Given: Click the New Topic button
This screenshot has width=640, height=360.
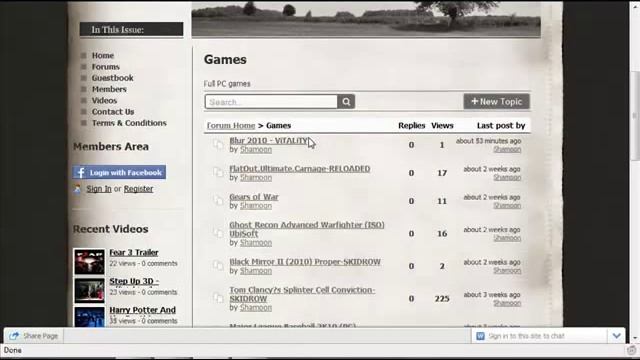Looking at the screenshot, I should [496, 102].
